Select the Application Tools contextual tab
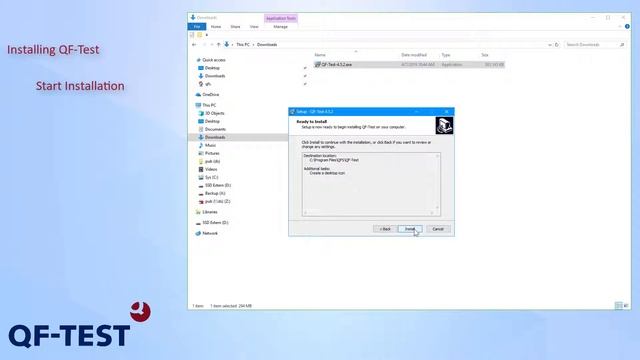 pos(281,18)
